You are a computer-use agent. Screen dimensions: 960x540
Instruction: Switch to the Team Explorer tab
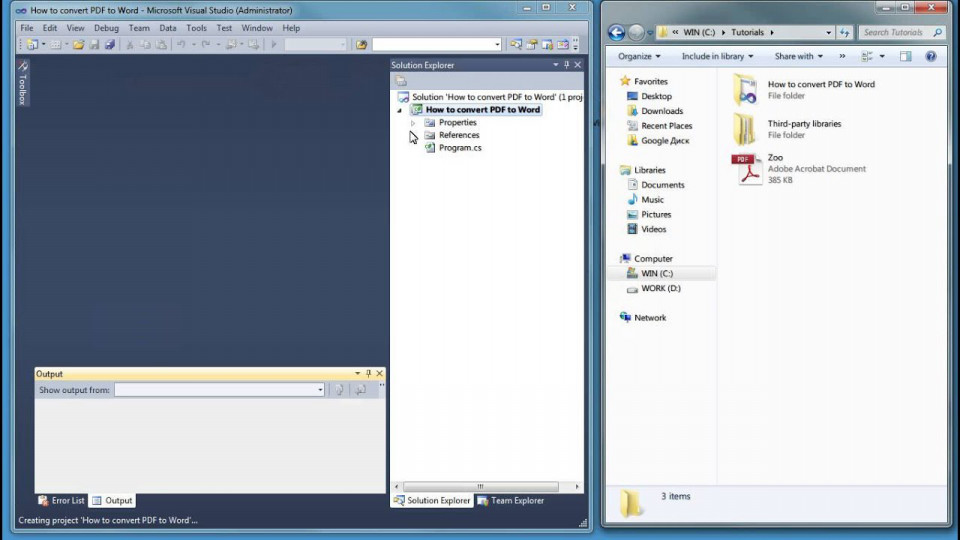tap(511, 501)
